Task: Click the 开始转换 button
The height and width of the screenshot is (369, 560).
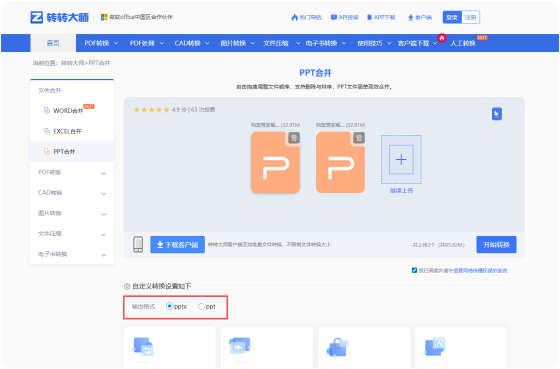Action: point(496,244)
